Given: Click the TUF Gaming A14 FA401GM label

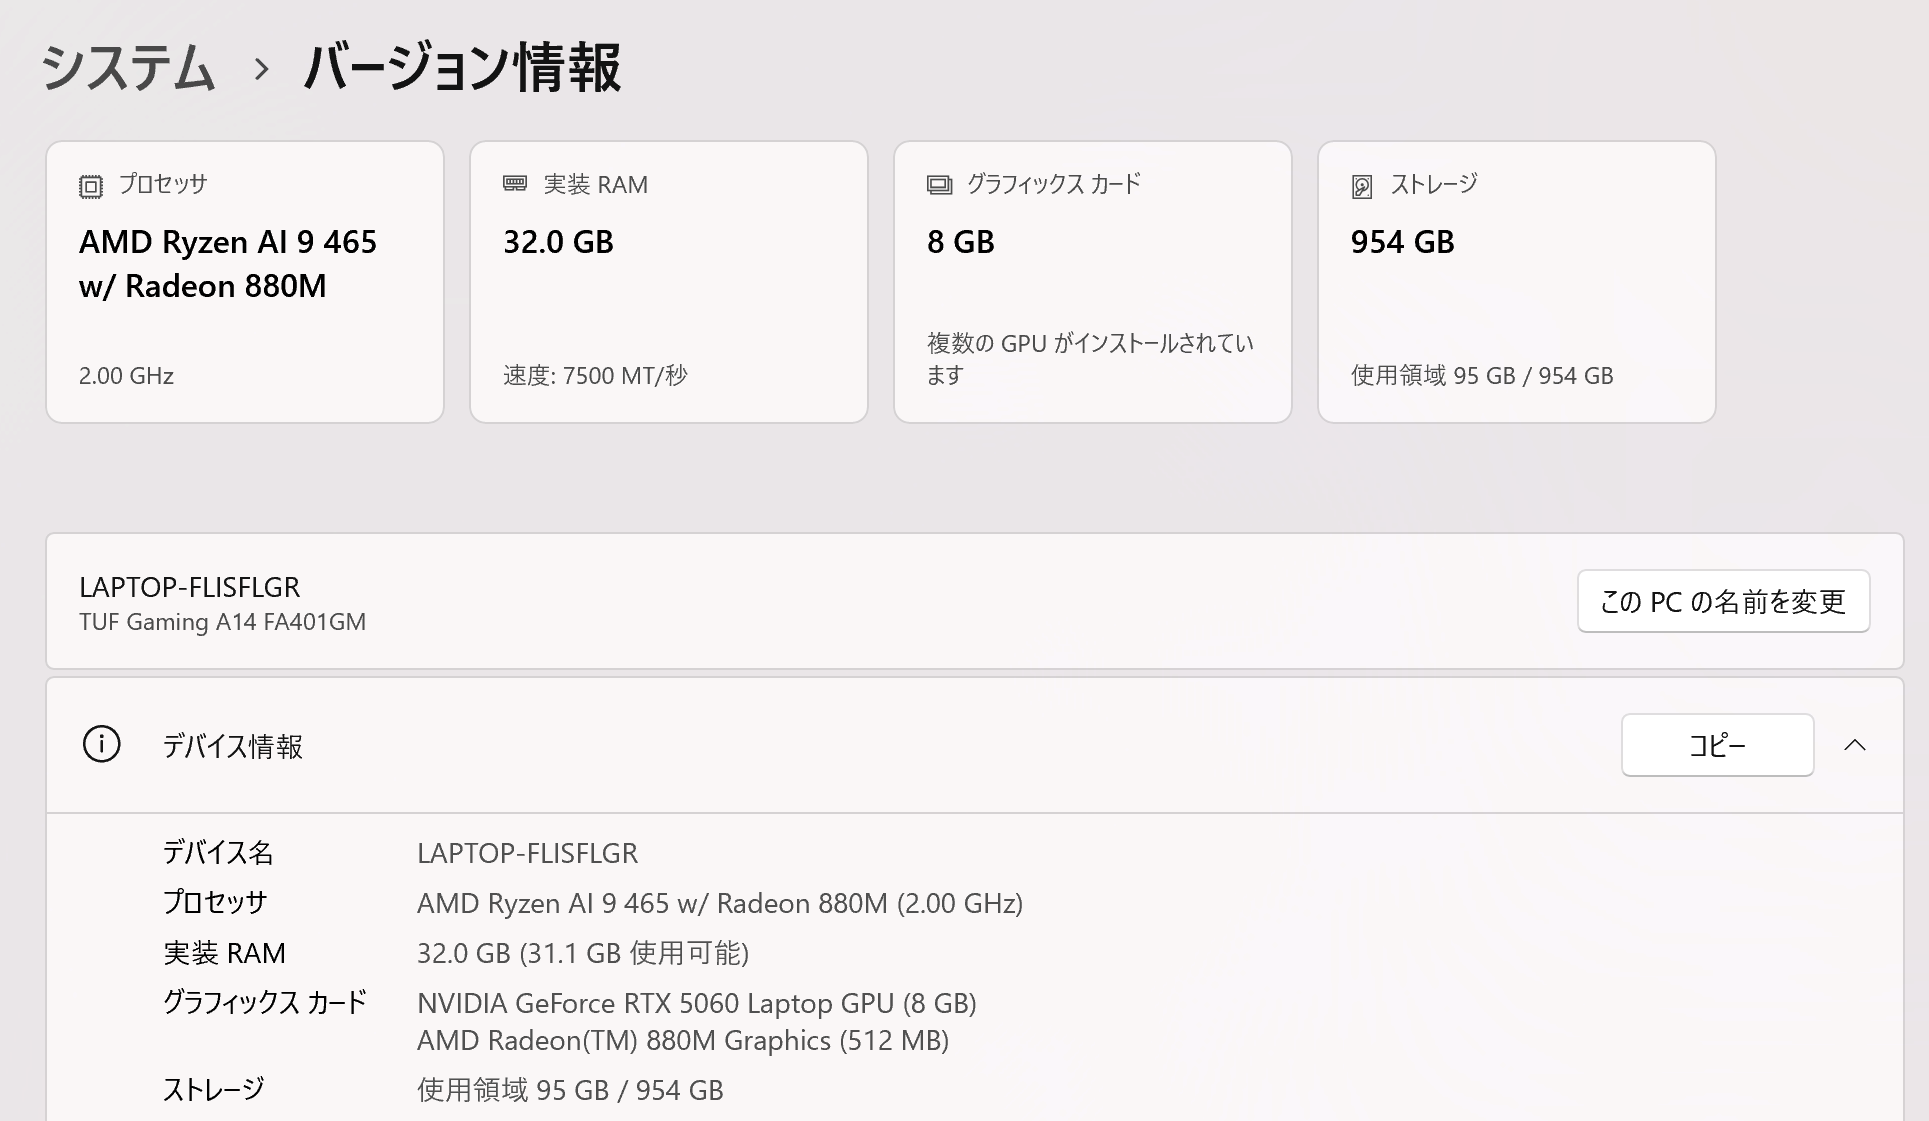Looking at the screenshot, I should [222, 622].
